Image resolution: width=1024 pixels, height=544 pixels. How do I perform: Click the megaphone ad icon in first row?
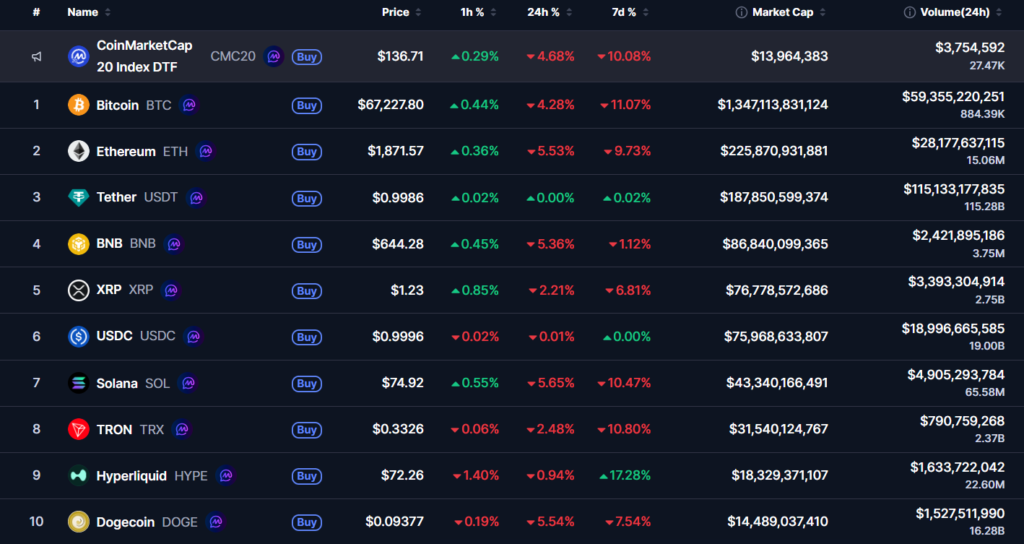coord(37,57)
